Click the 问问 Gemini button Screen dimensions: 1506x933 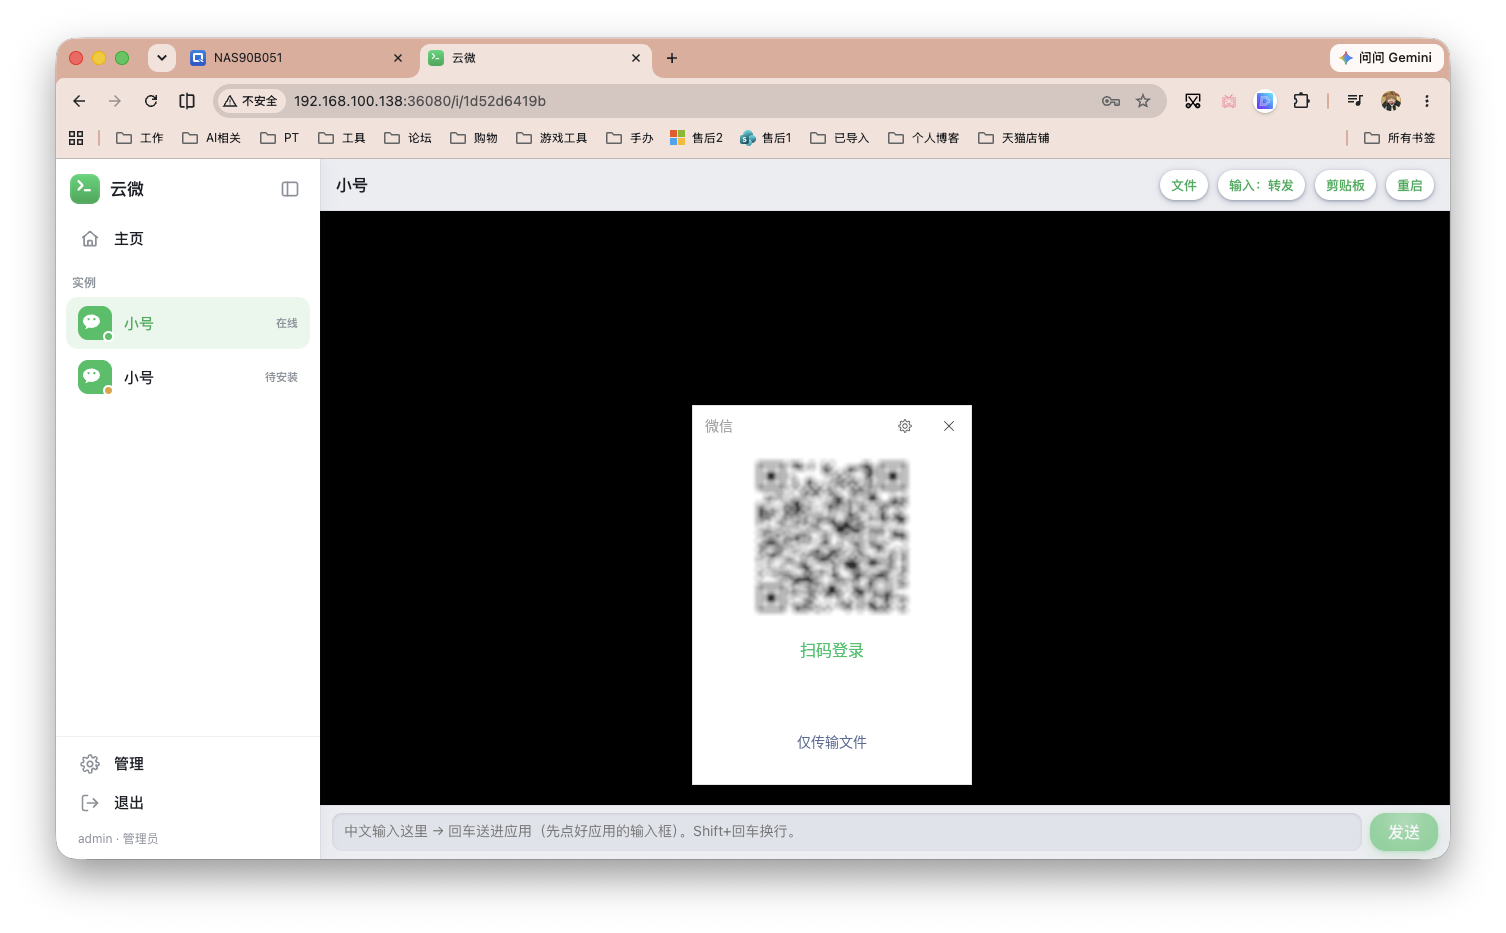(x=1385, y=58)
